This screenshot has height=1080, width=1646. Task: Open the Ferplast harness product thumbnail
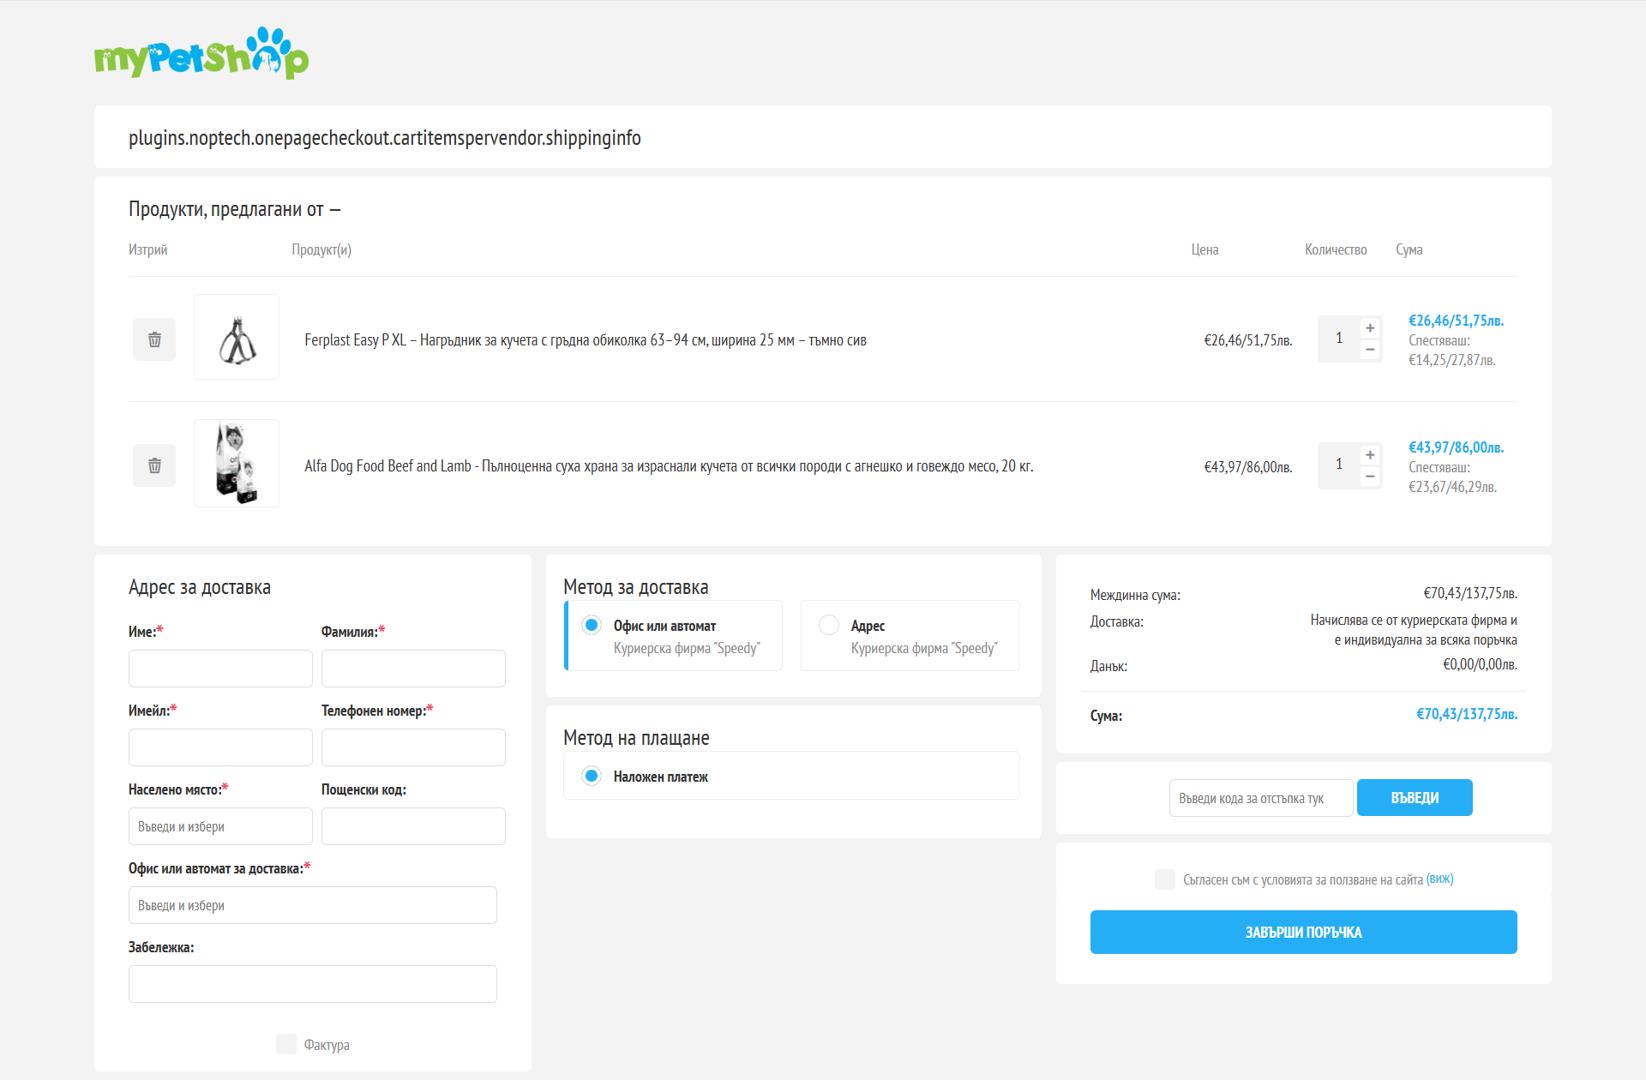coord(237,338)
